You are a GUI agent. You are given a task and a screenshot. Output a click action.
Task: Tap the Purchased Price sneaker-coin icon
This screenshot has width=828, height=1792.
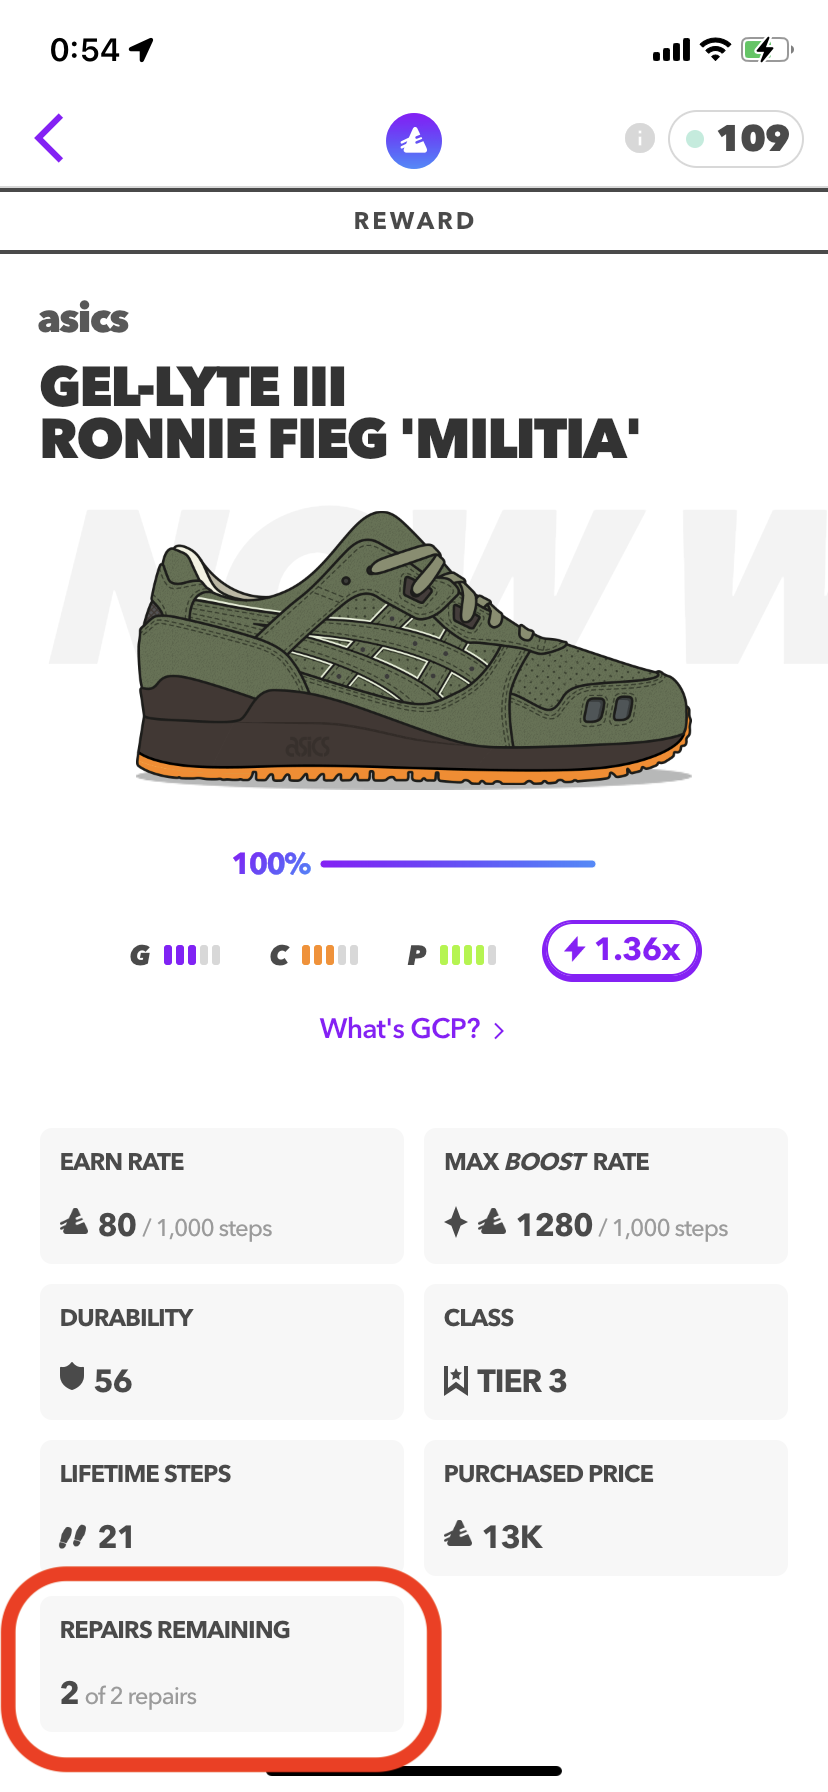pyautogui.click(x=458, y=1533)
